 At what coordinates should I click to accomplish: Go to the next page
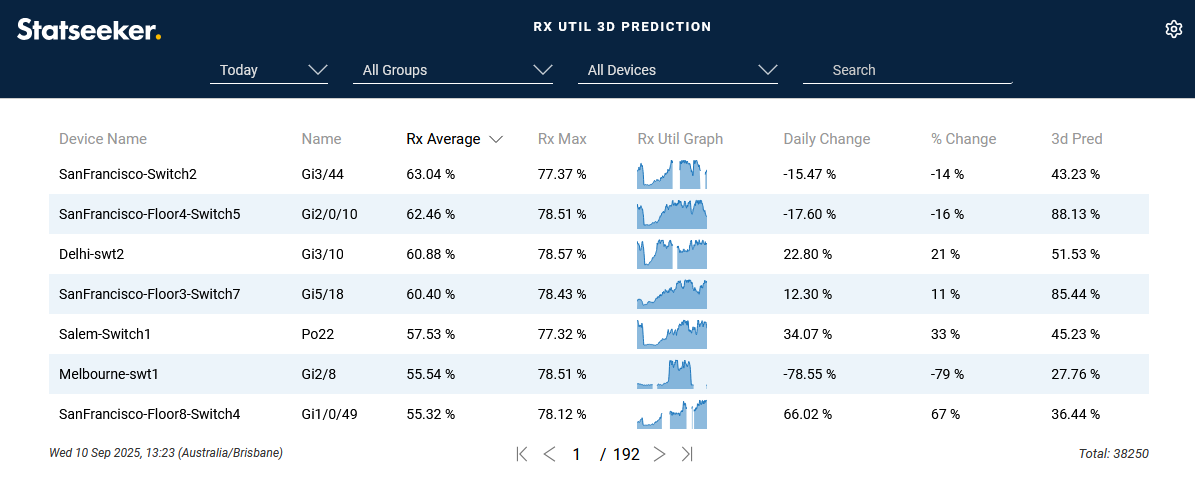coord(659,454)
